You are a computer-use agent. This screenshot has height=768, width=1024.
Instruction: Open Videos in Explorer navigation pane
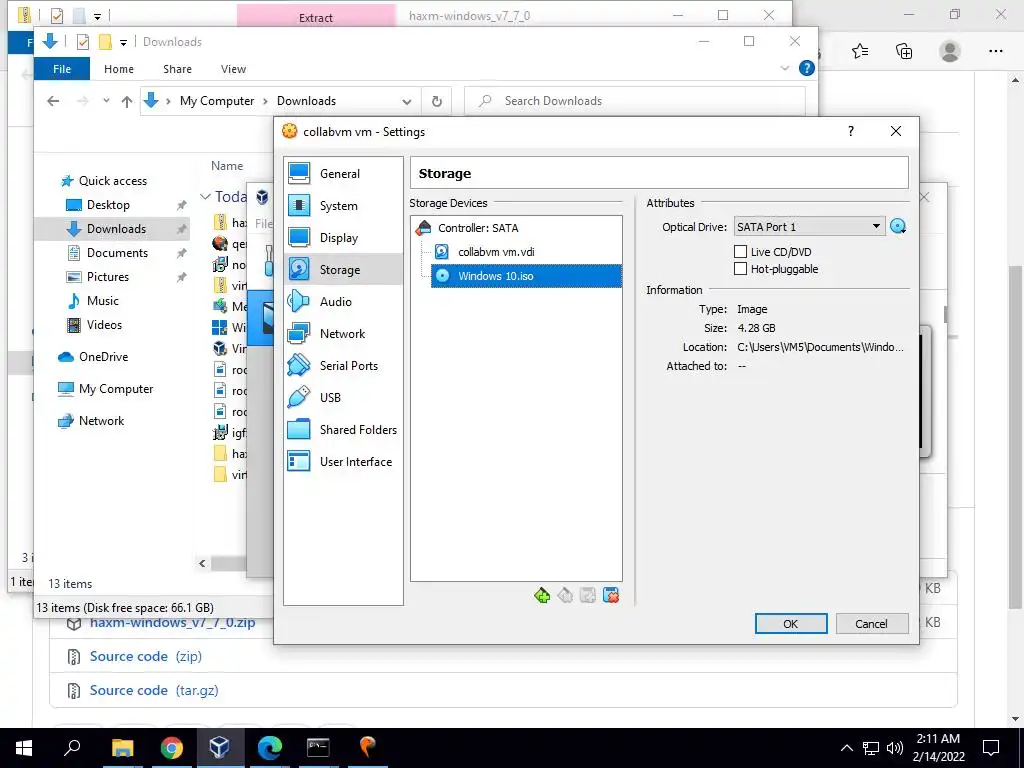coord(104,325)
